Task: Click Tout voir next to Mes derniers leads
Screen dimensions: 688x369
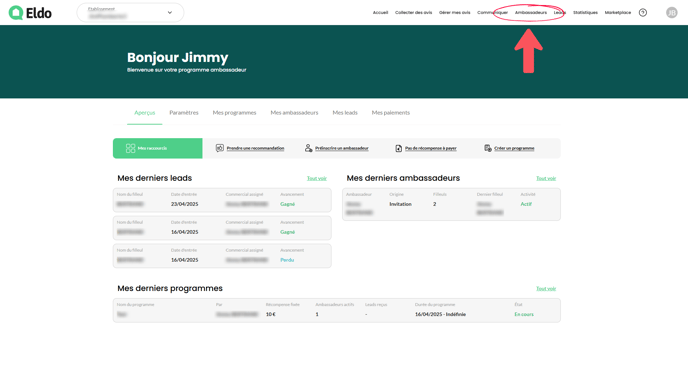Action: pos(317,178)
